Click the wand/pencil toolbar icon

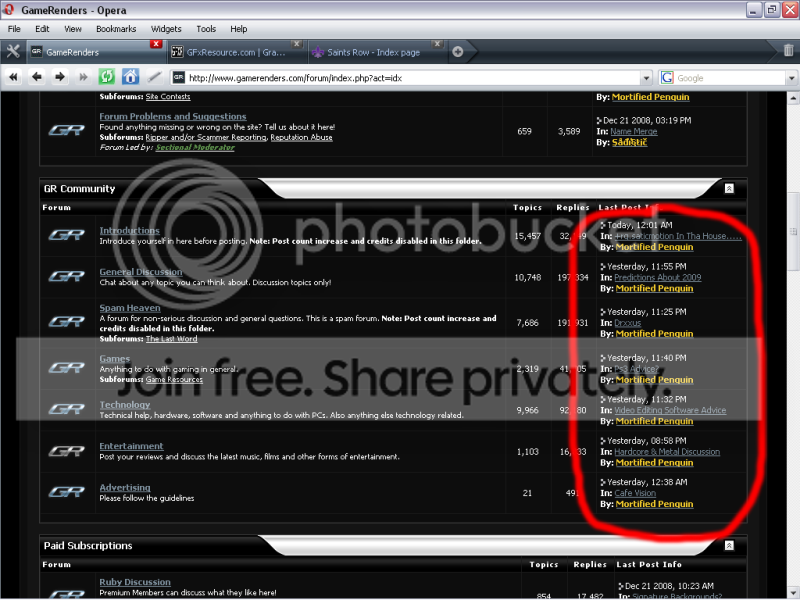154,77
